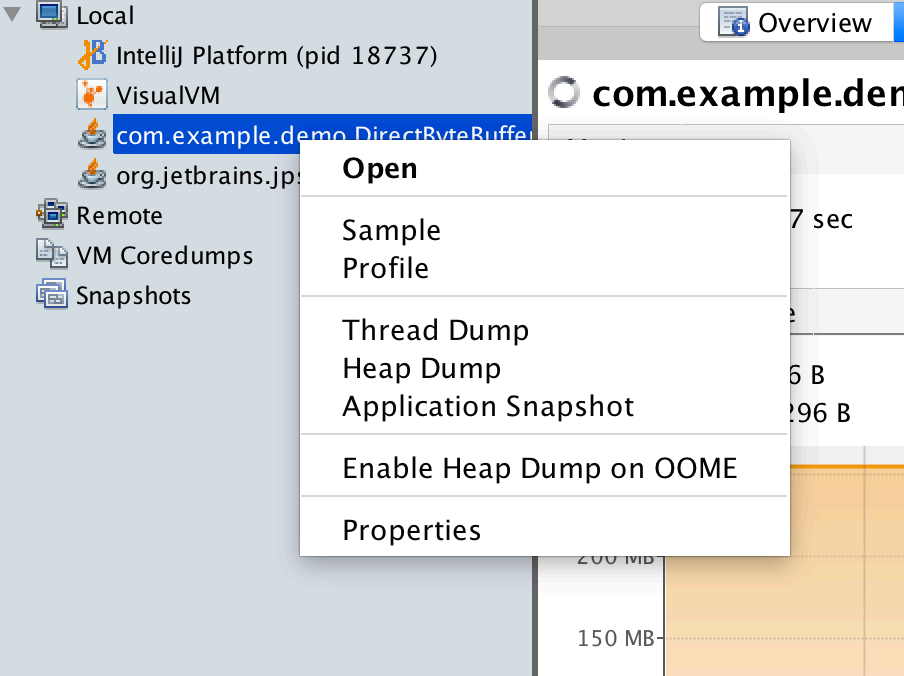Click the org.jetbrains Java process icon
904x676 pixels.
click(92, 174)
